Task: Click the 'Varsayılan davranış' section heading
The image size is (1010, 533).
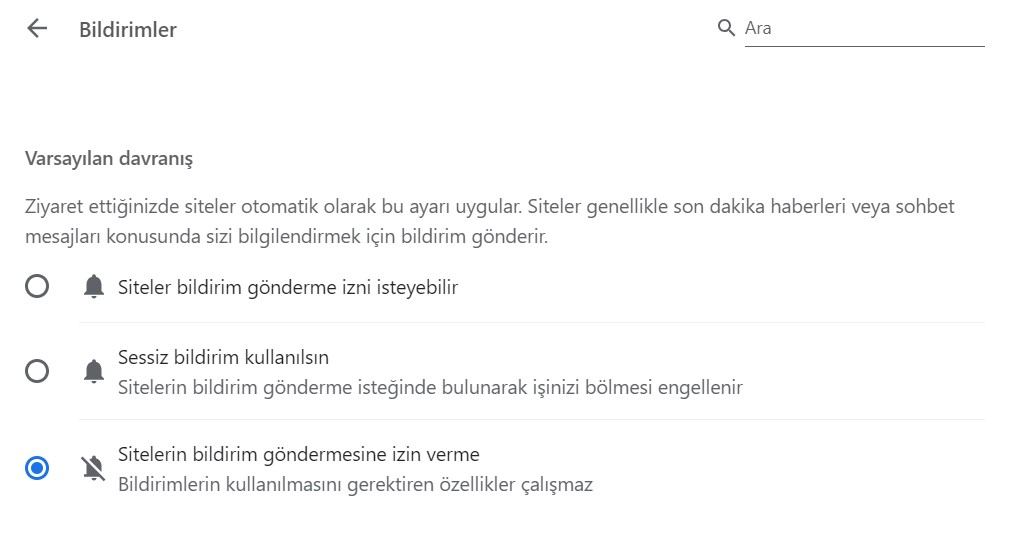Action: pos(109,158)
